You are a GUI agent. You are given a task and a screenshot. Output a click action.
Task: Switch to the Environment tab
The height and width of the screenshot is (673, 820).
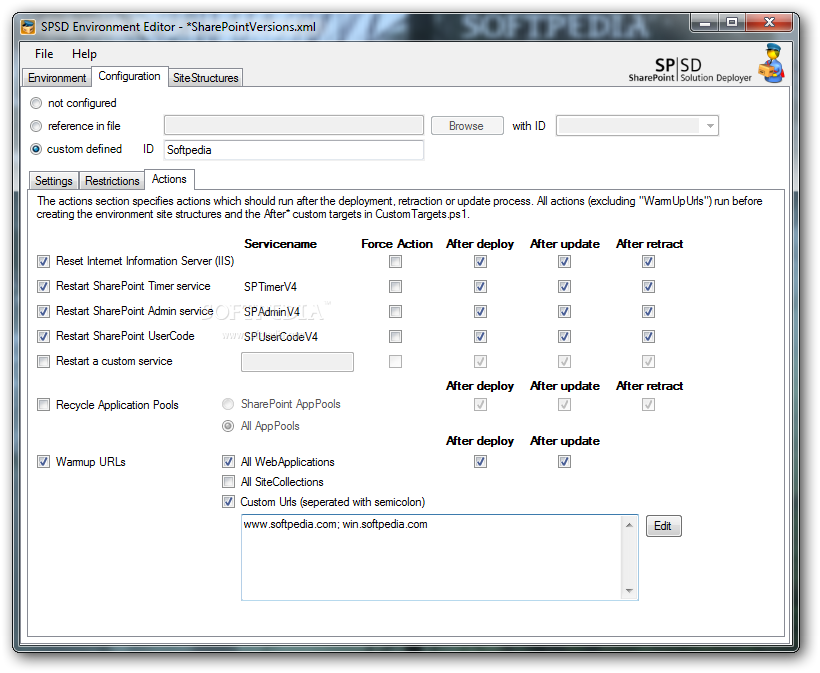coord(57,78)
